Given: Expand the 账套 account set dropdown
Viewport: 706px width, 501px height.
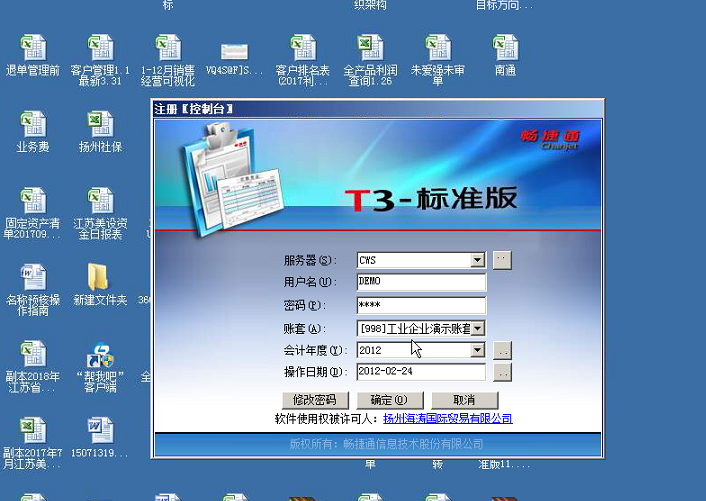Looking at the screenshot, I should [x=477, y=328].
